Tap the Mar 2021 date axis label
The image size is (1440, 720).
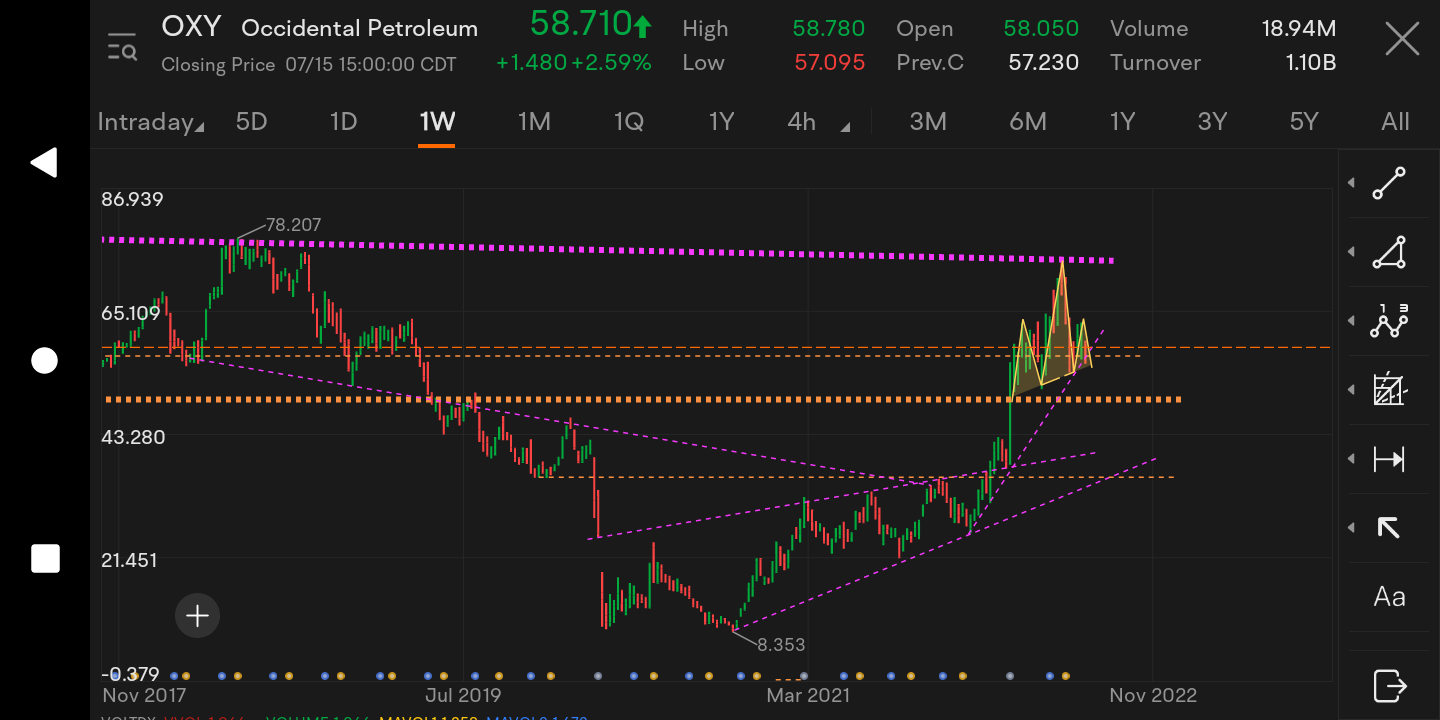tap(808, 695)
